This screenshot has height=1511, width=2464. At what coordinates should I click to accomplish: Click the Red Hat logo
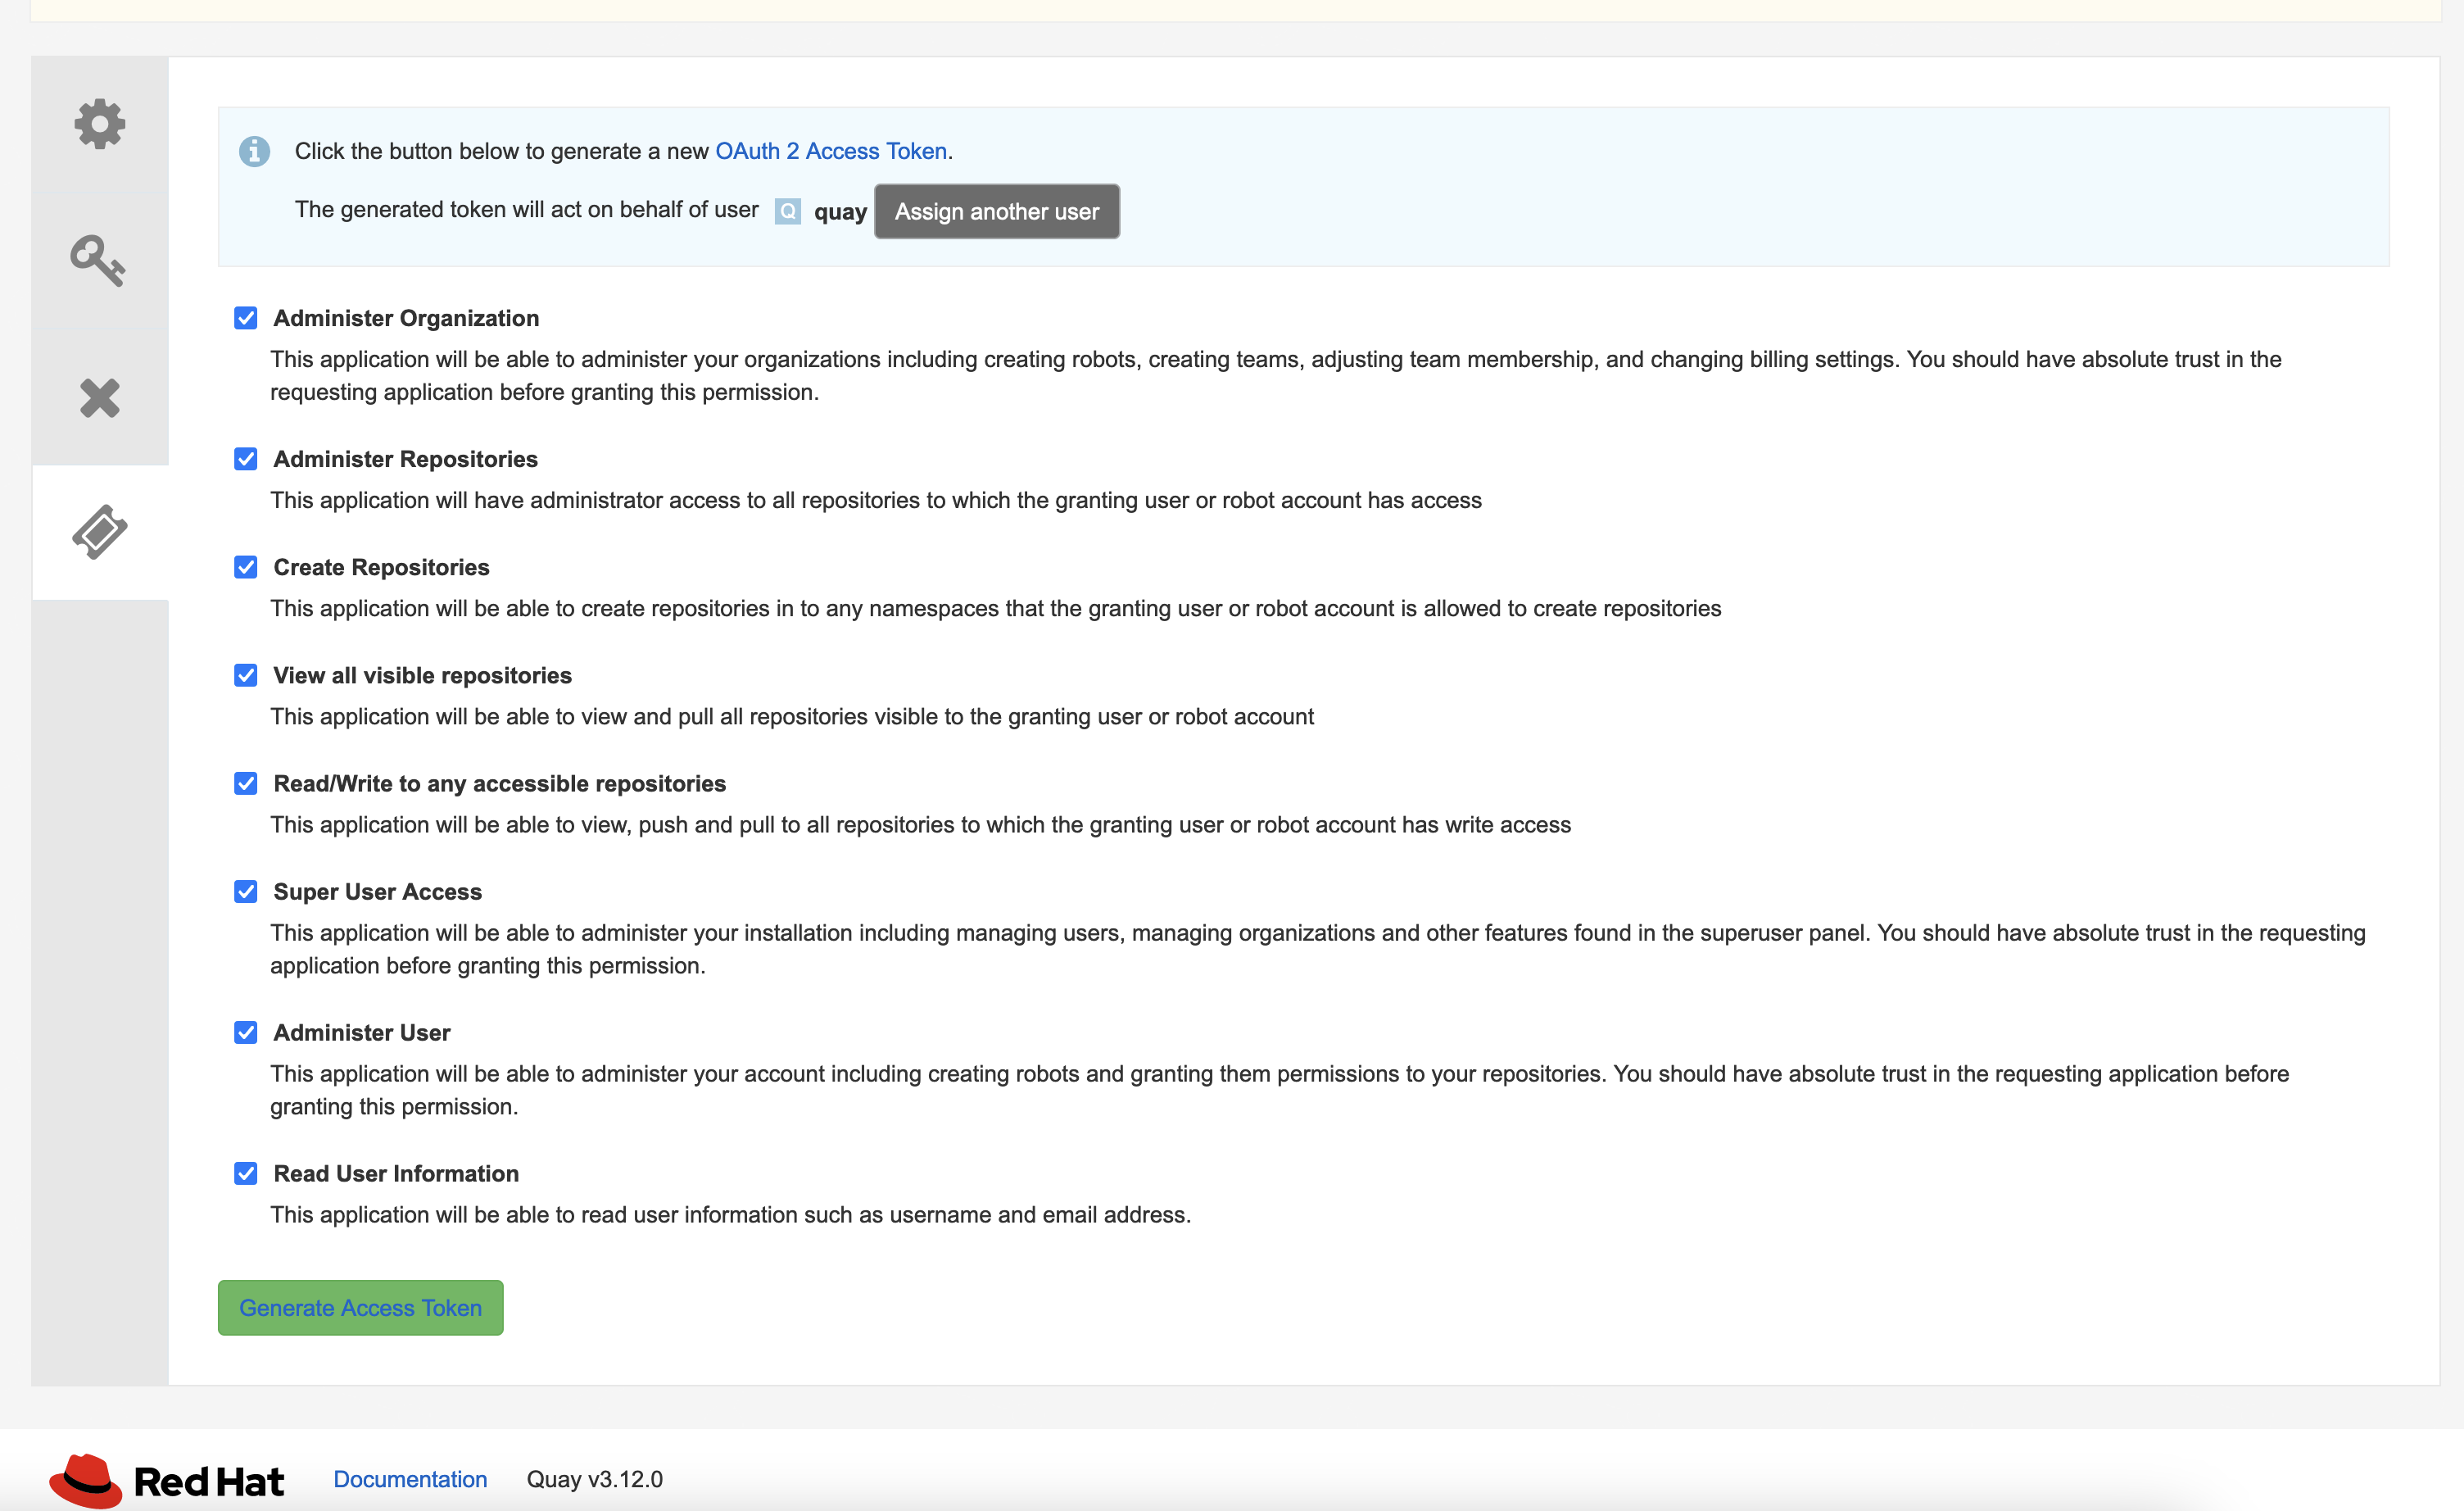[167, 1480]
